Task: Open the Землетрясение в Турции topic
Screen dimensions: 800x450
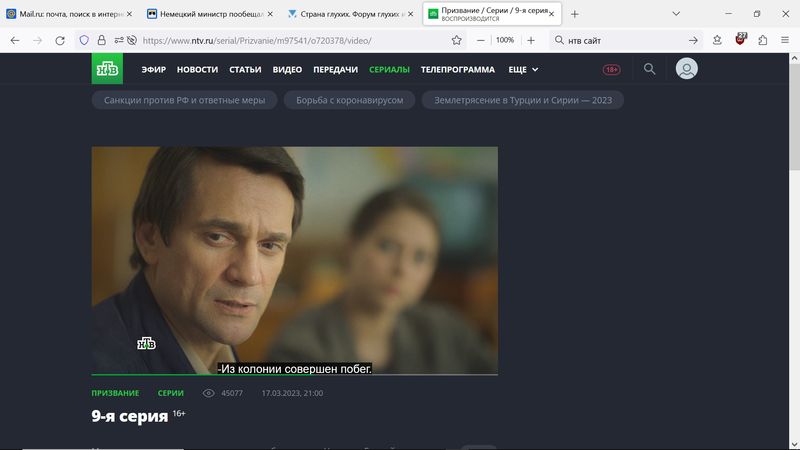Action: click(x=523, y=100)
